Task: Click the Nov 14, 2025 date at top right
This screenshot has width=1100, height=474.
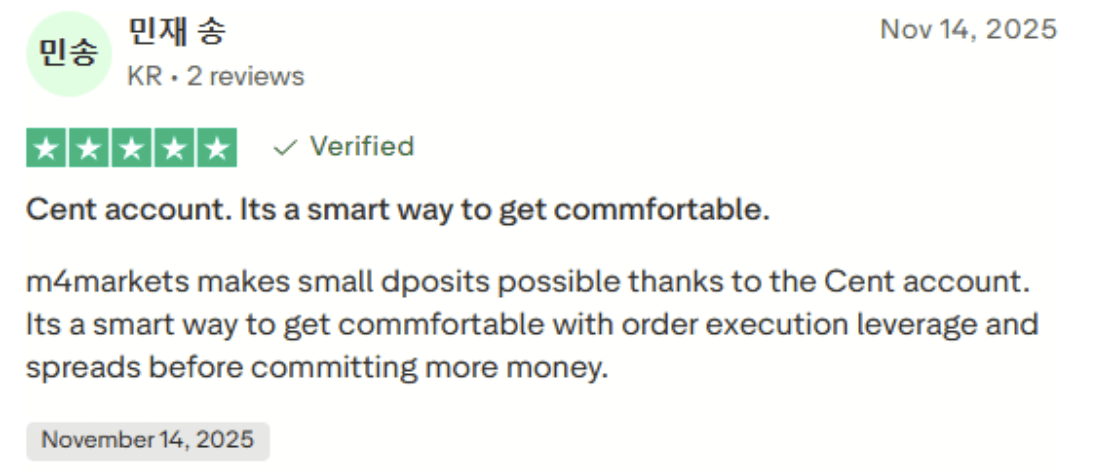Action: [967, 29]
